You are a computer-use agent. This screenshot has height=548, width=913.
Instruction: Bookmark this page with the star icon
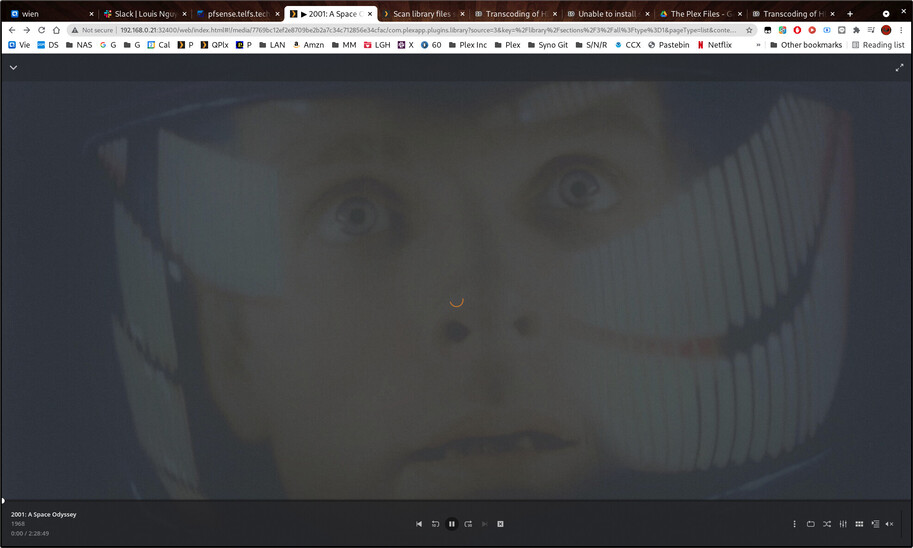click(x=749, y=30)
